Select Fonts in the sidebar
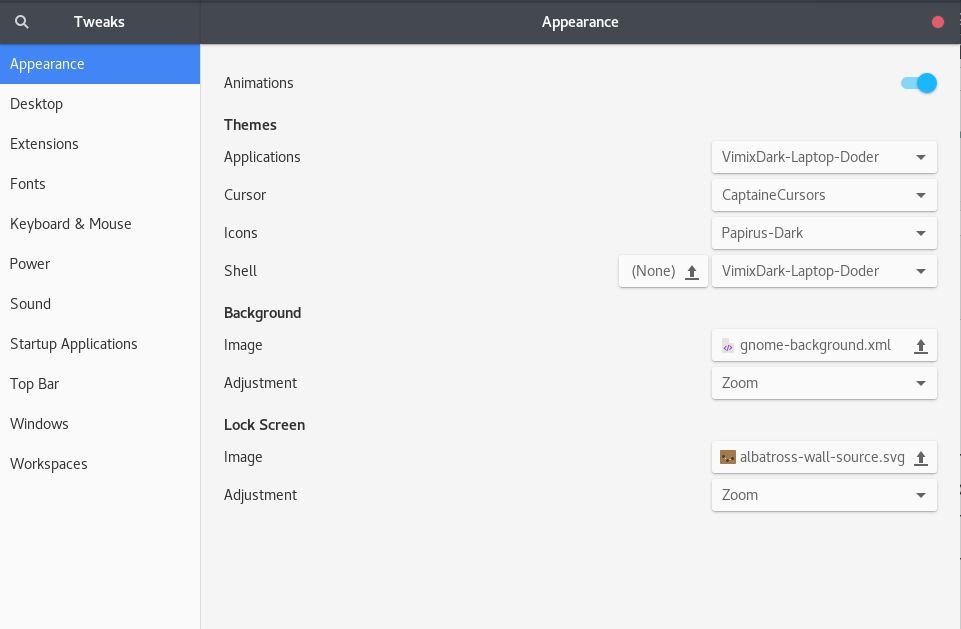Screen dimensions: 961x629 28,184
